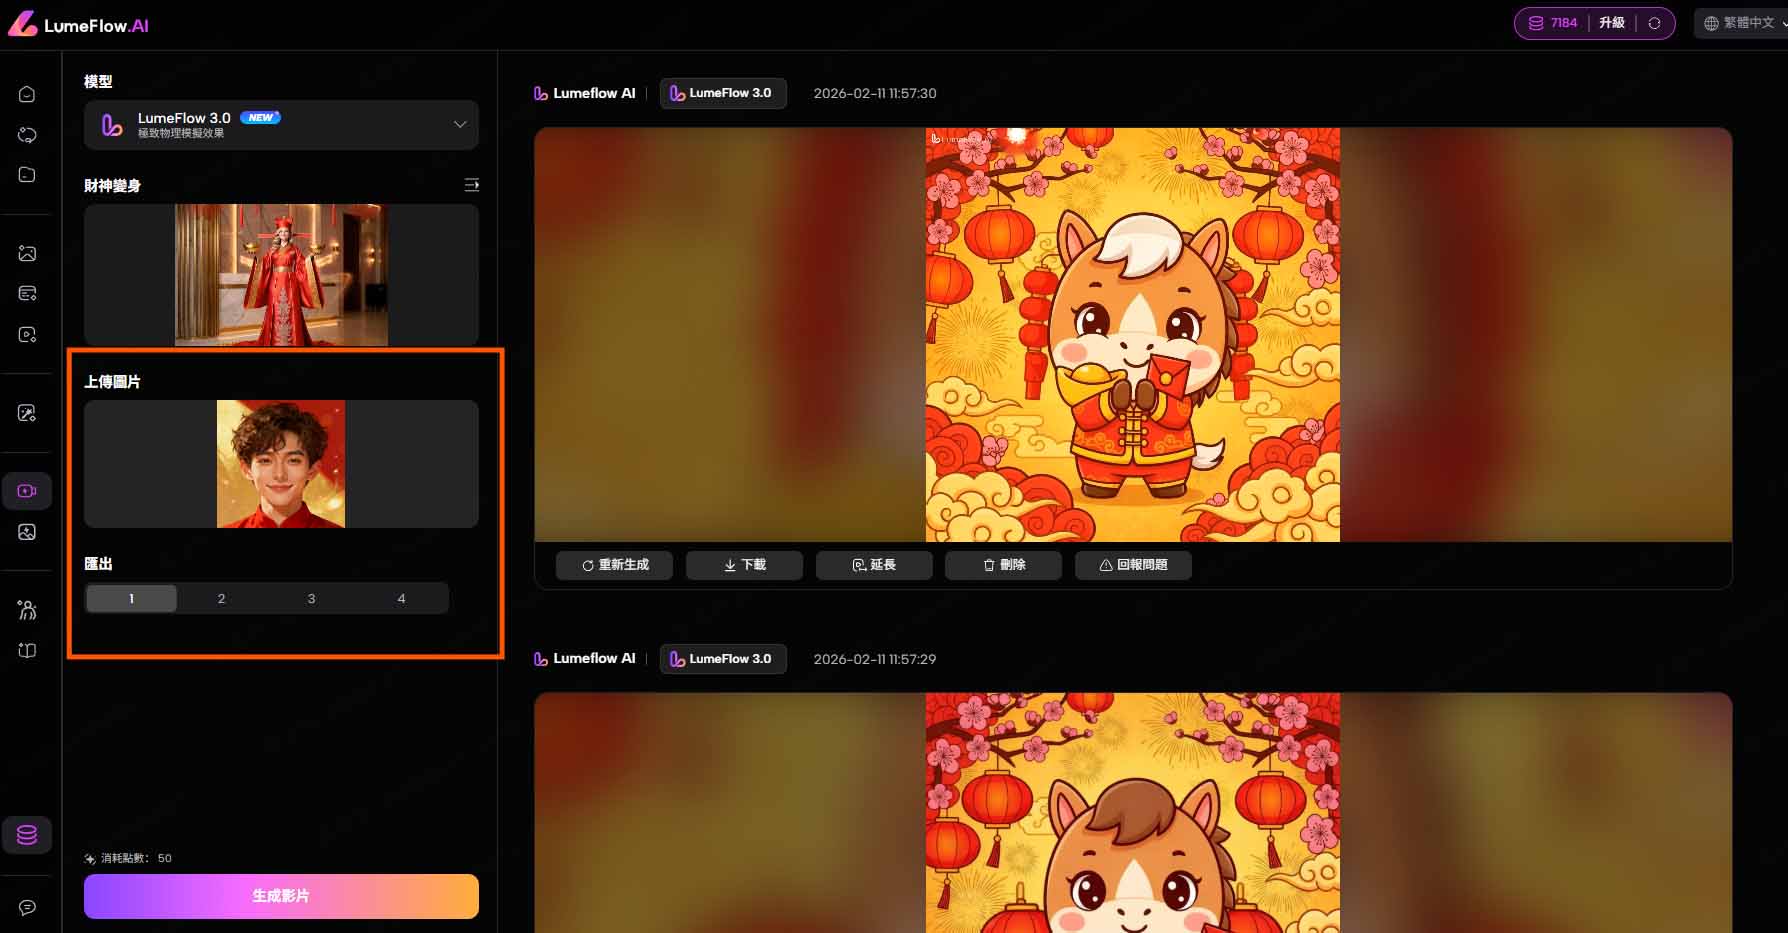Select export count 2
The image size is (1788, 933).
pos(221,598)
